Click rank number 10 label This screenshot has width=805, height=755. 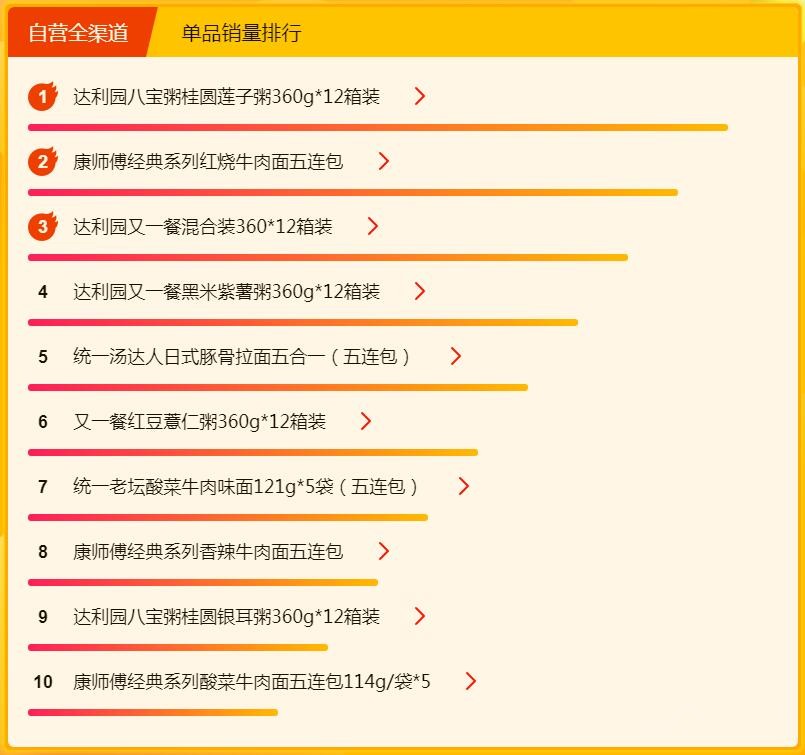tap(42, 682)
